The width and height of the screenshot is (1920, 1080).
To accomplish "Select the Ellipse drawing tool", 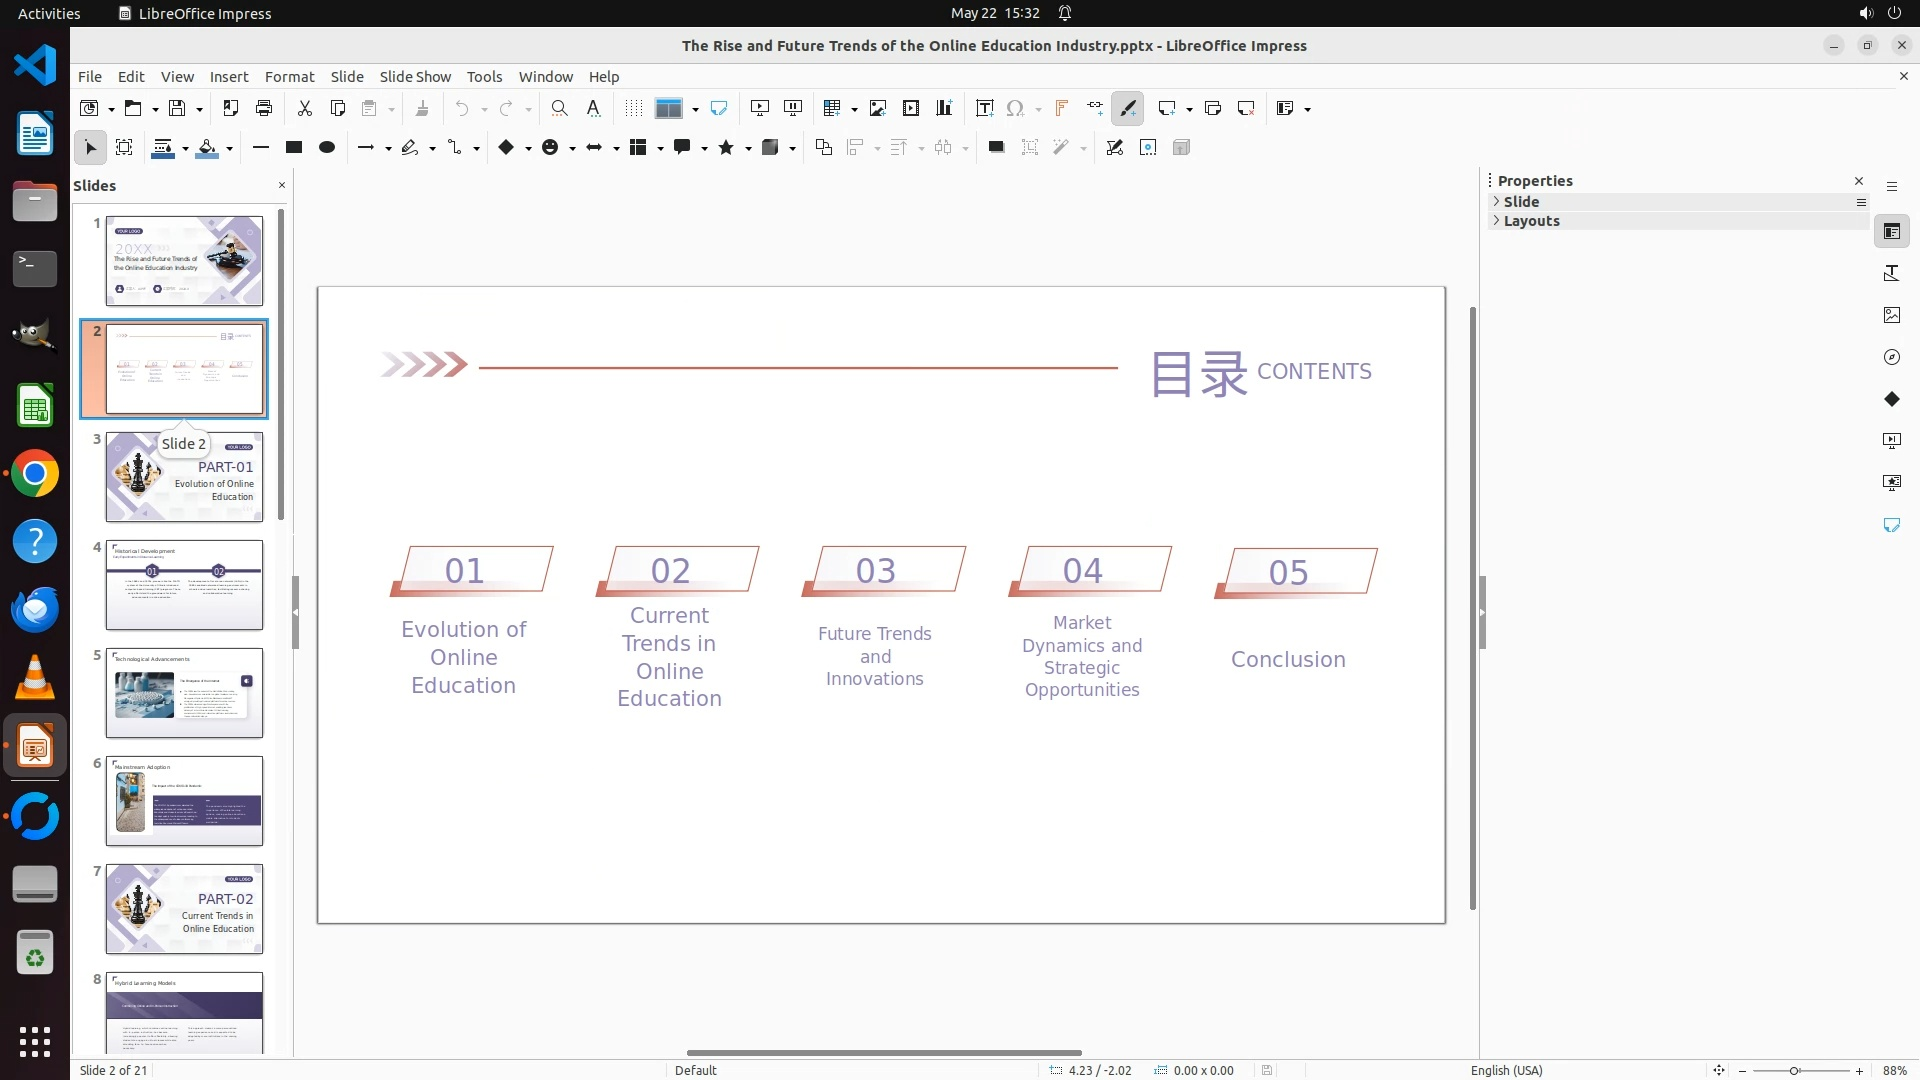I will 326,147.
